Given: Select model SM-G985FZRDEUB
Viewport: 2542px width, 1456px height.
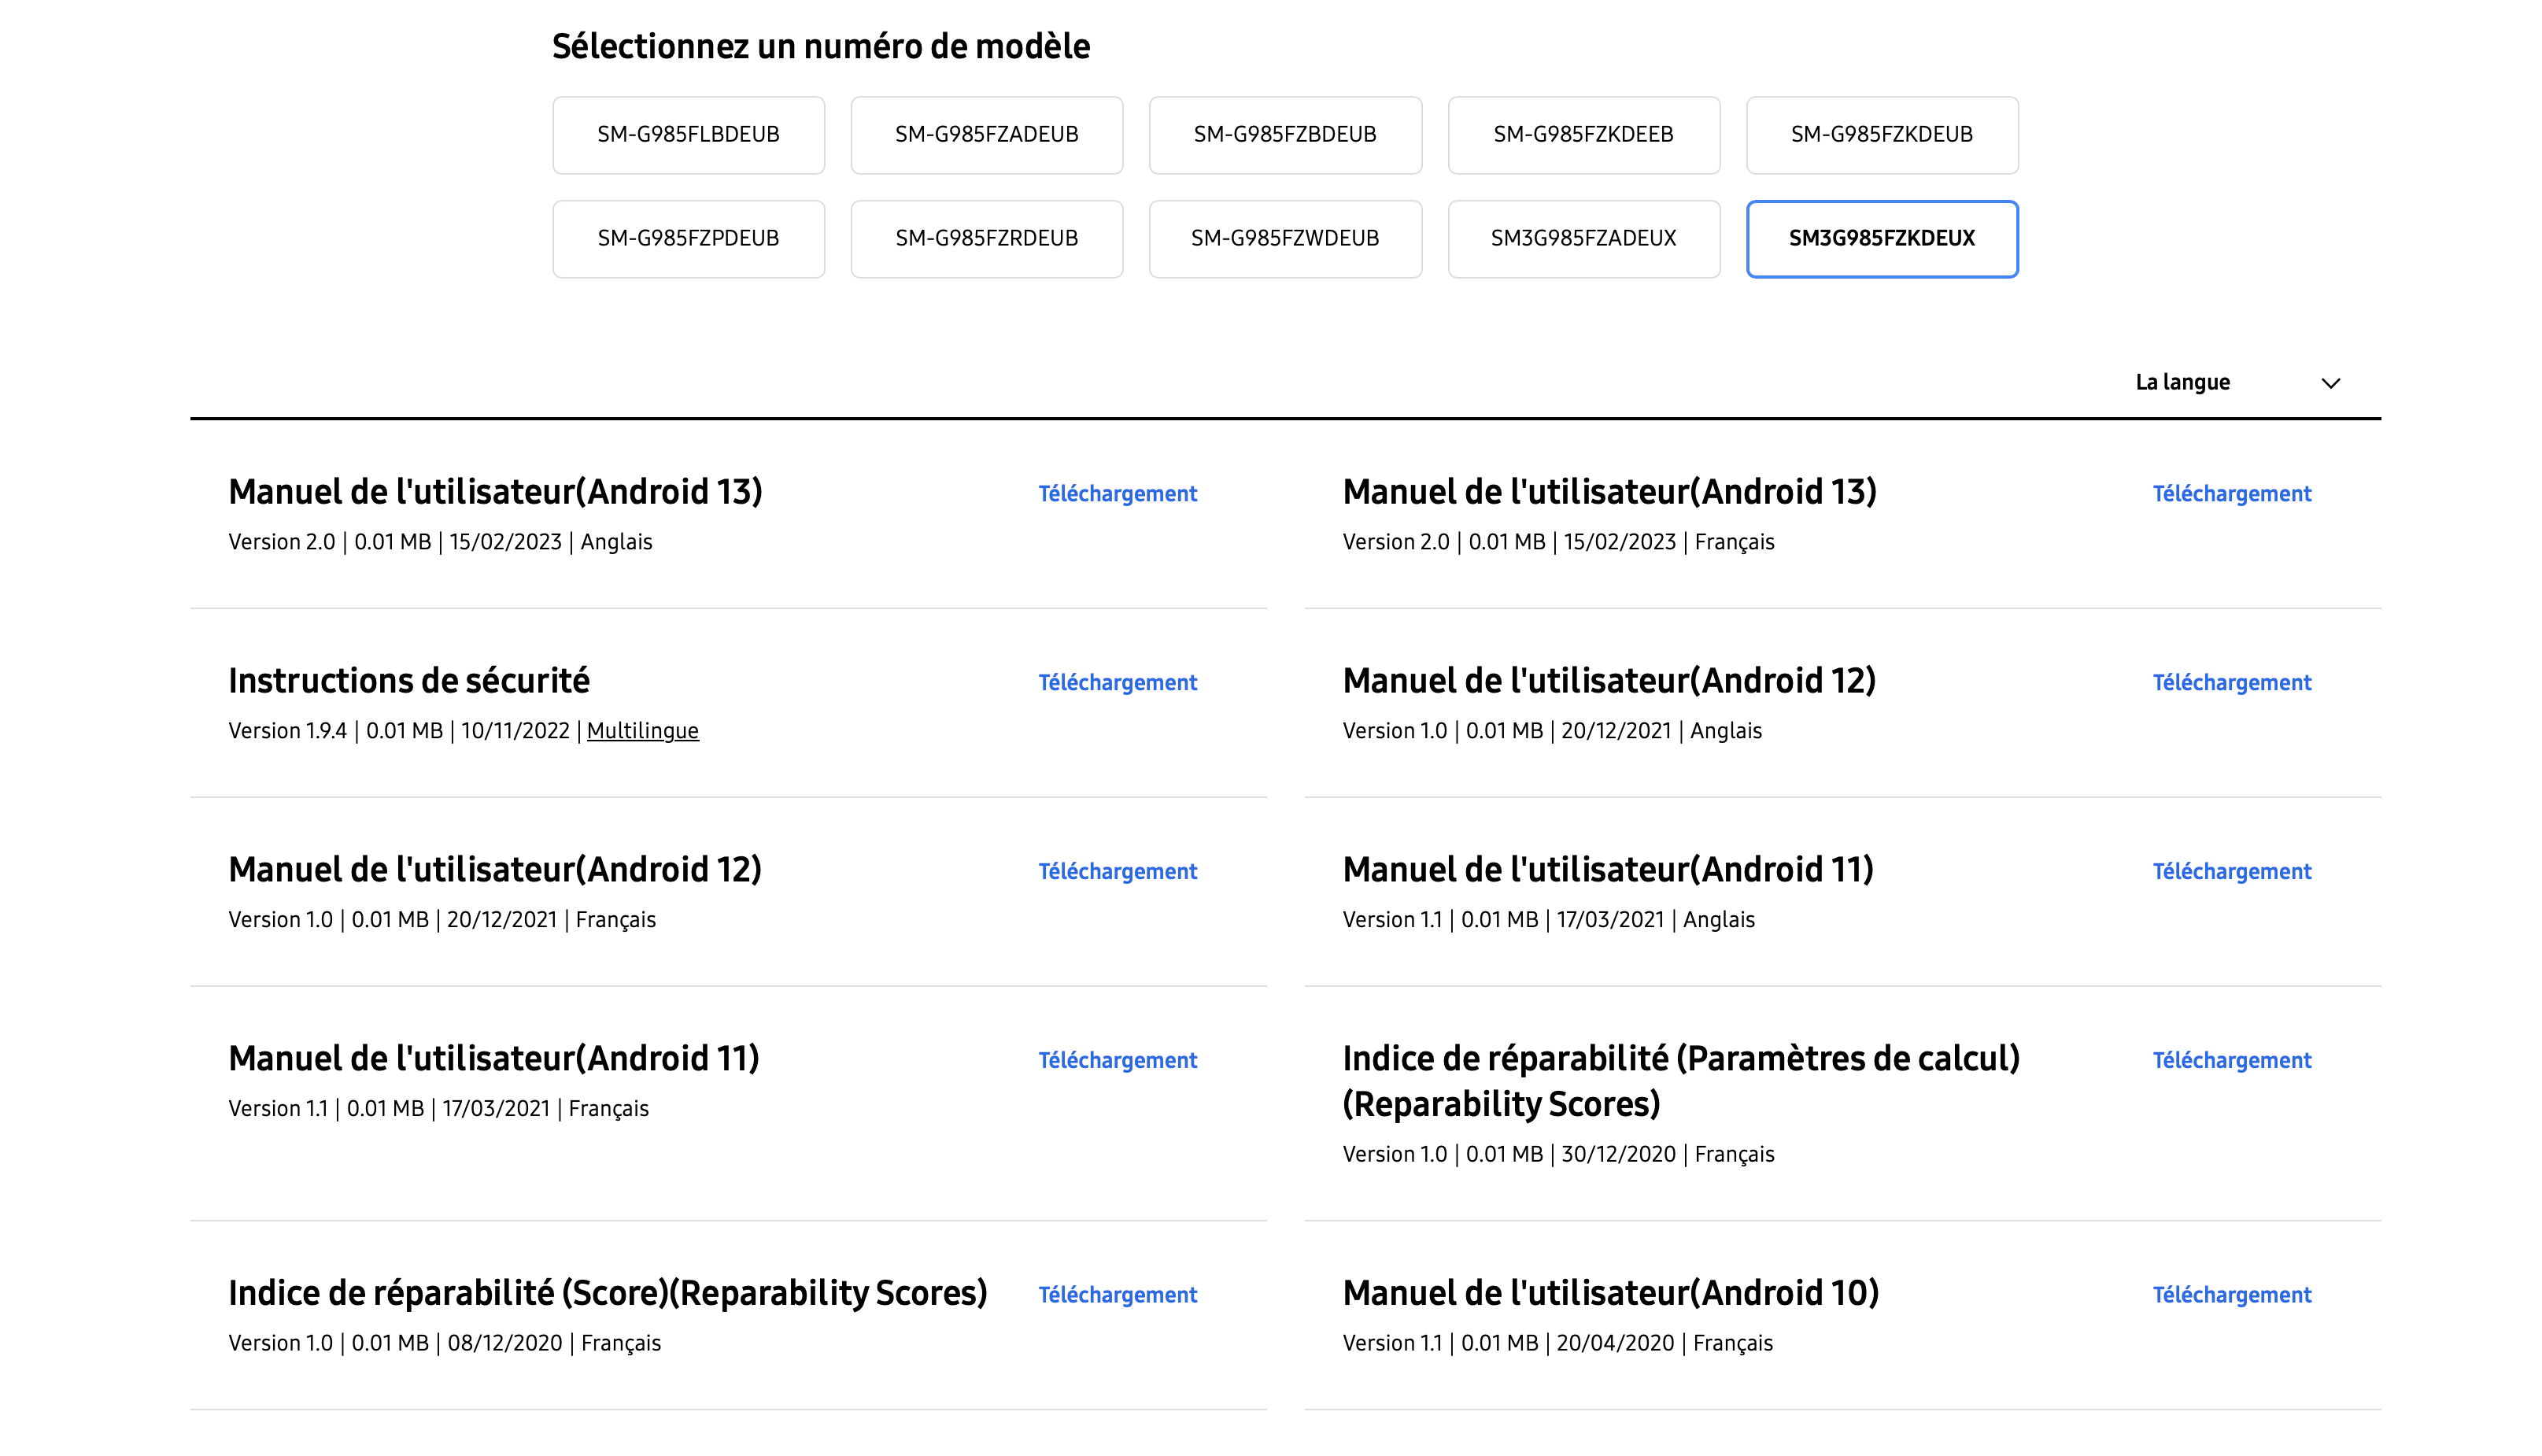Looking at the screenshot, I should coord(986,239).
